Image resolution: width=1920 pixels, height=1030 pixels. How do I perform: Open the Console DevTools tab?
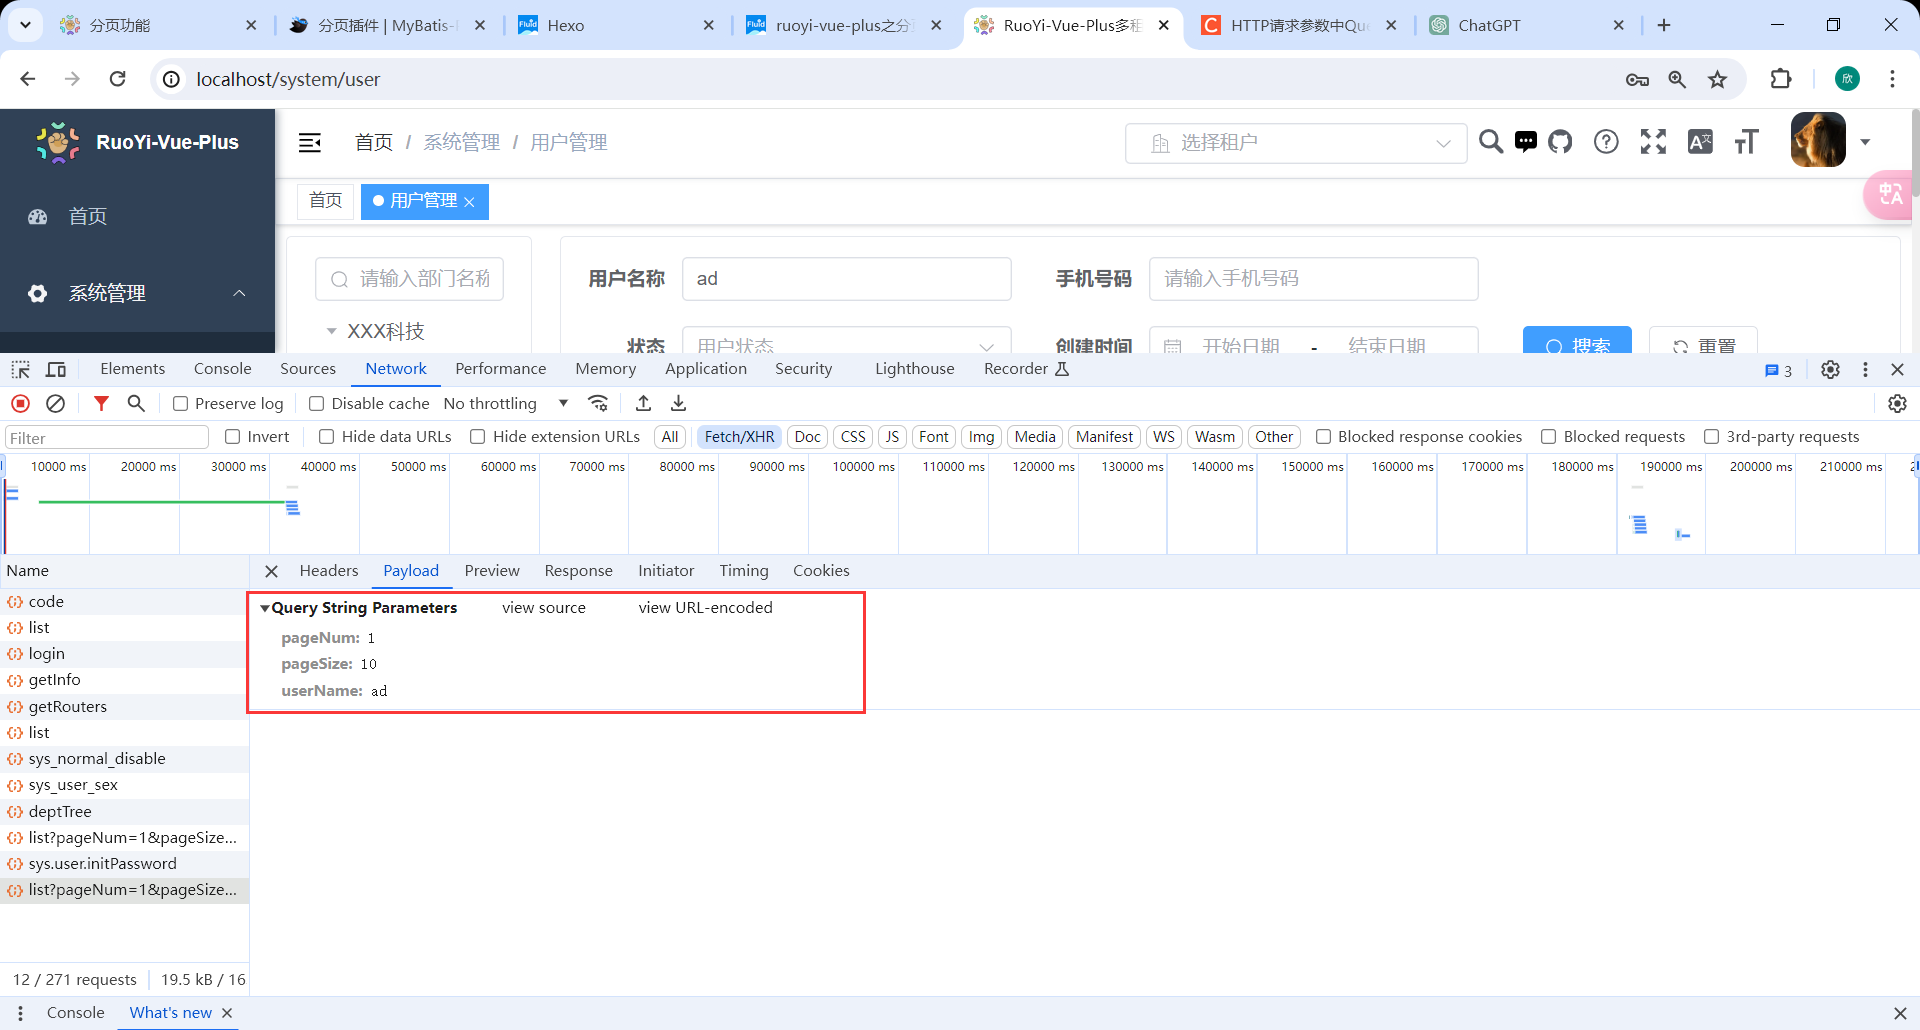coord(222,369)
